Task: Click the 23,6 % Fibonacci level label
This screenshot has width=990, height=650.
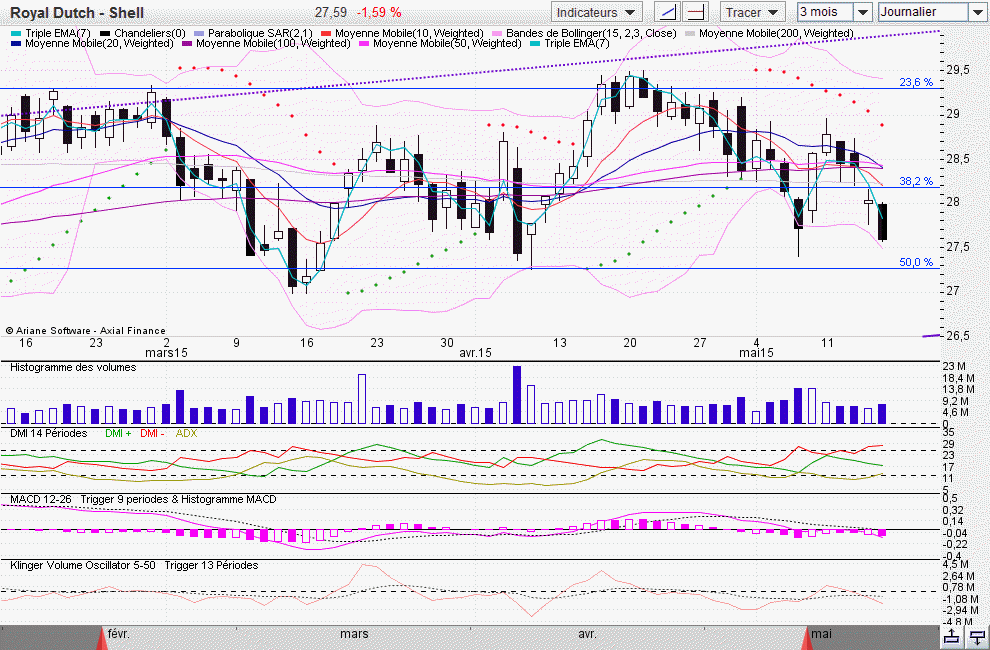Action: point(916,82)
